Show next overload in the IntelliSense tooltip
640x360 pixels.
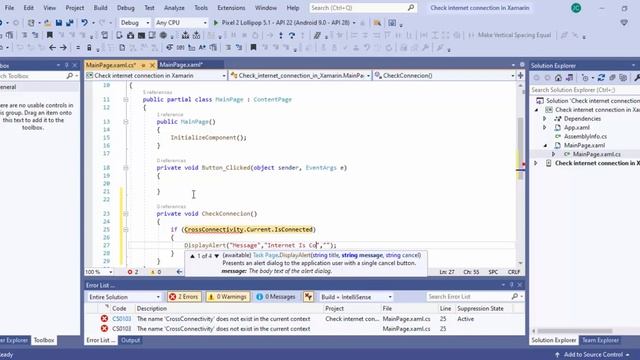216,256
